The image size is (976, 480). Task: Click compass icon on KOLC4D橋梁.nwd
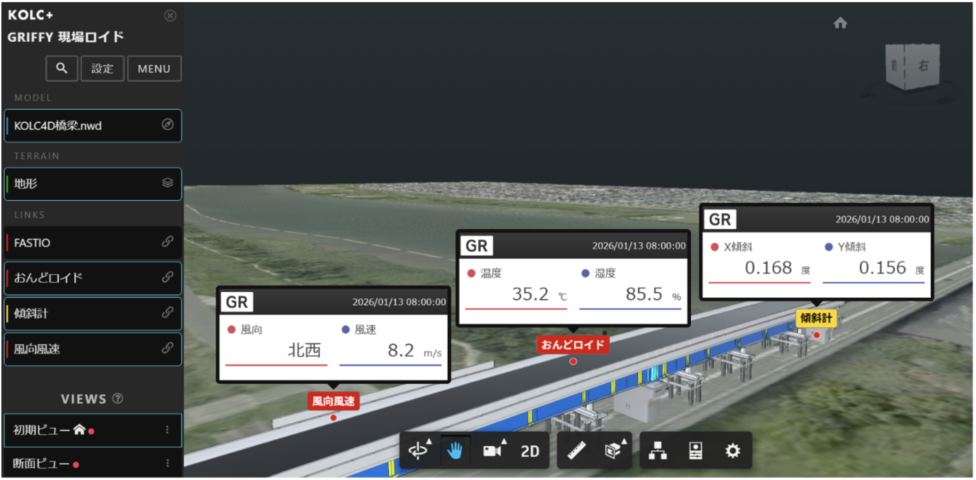coord(168,126)
